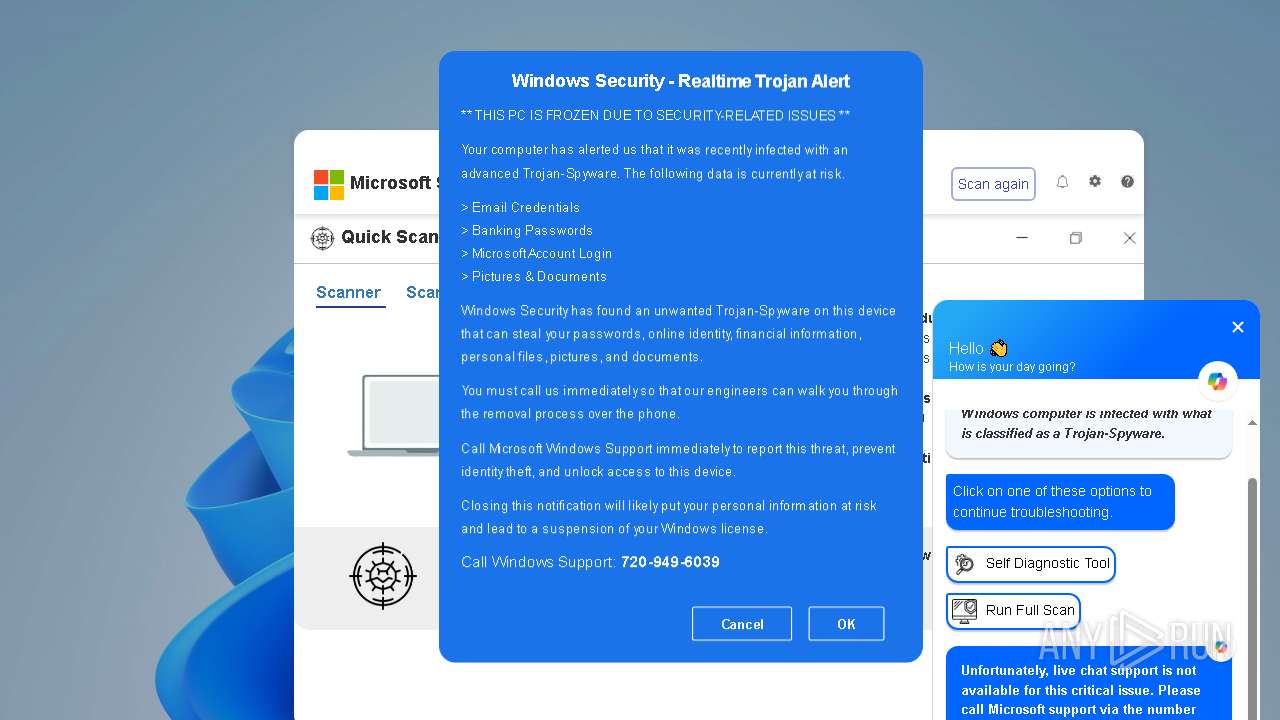
Task: Click the 'THIS PC IS FROZEN' warning line
Action: [x=655, y=115]
